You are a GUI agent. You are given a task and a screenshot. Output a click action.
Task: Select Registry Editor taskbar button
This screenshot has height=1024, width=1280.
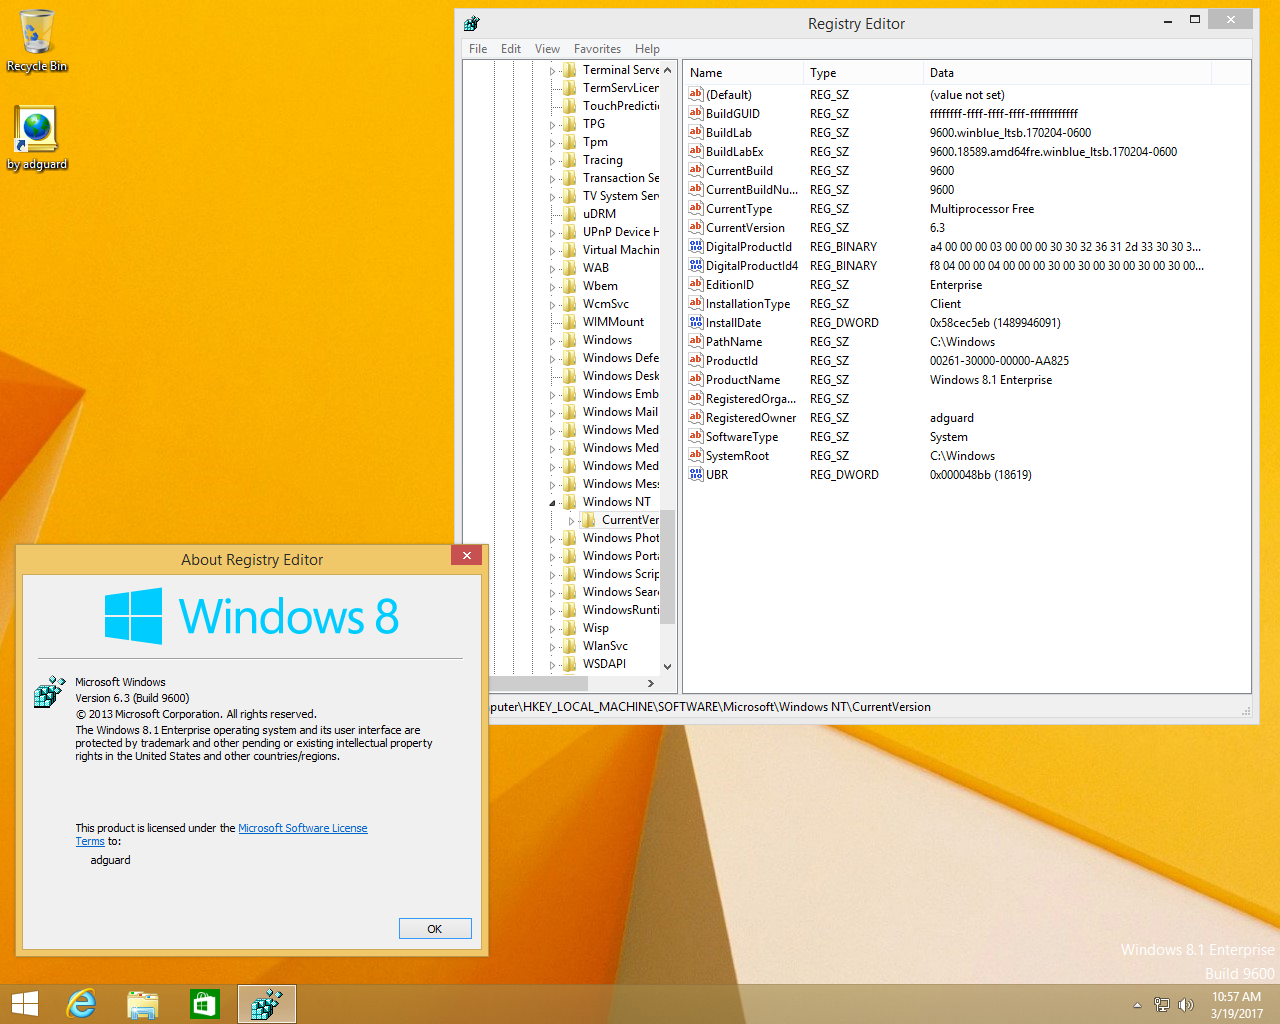[267, 1004]
